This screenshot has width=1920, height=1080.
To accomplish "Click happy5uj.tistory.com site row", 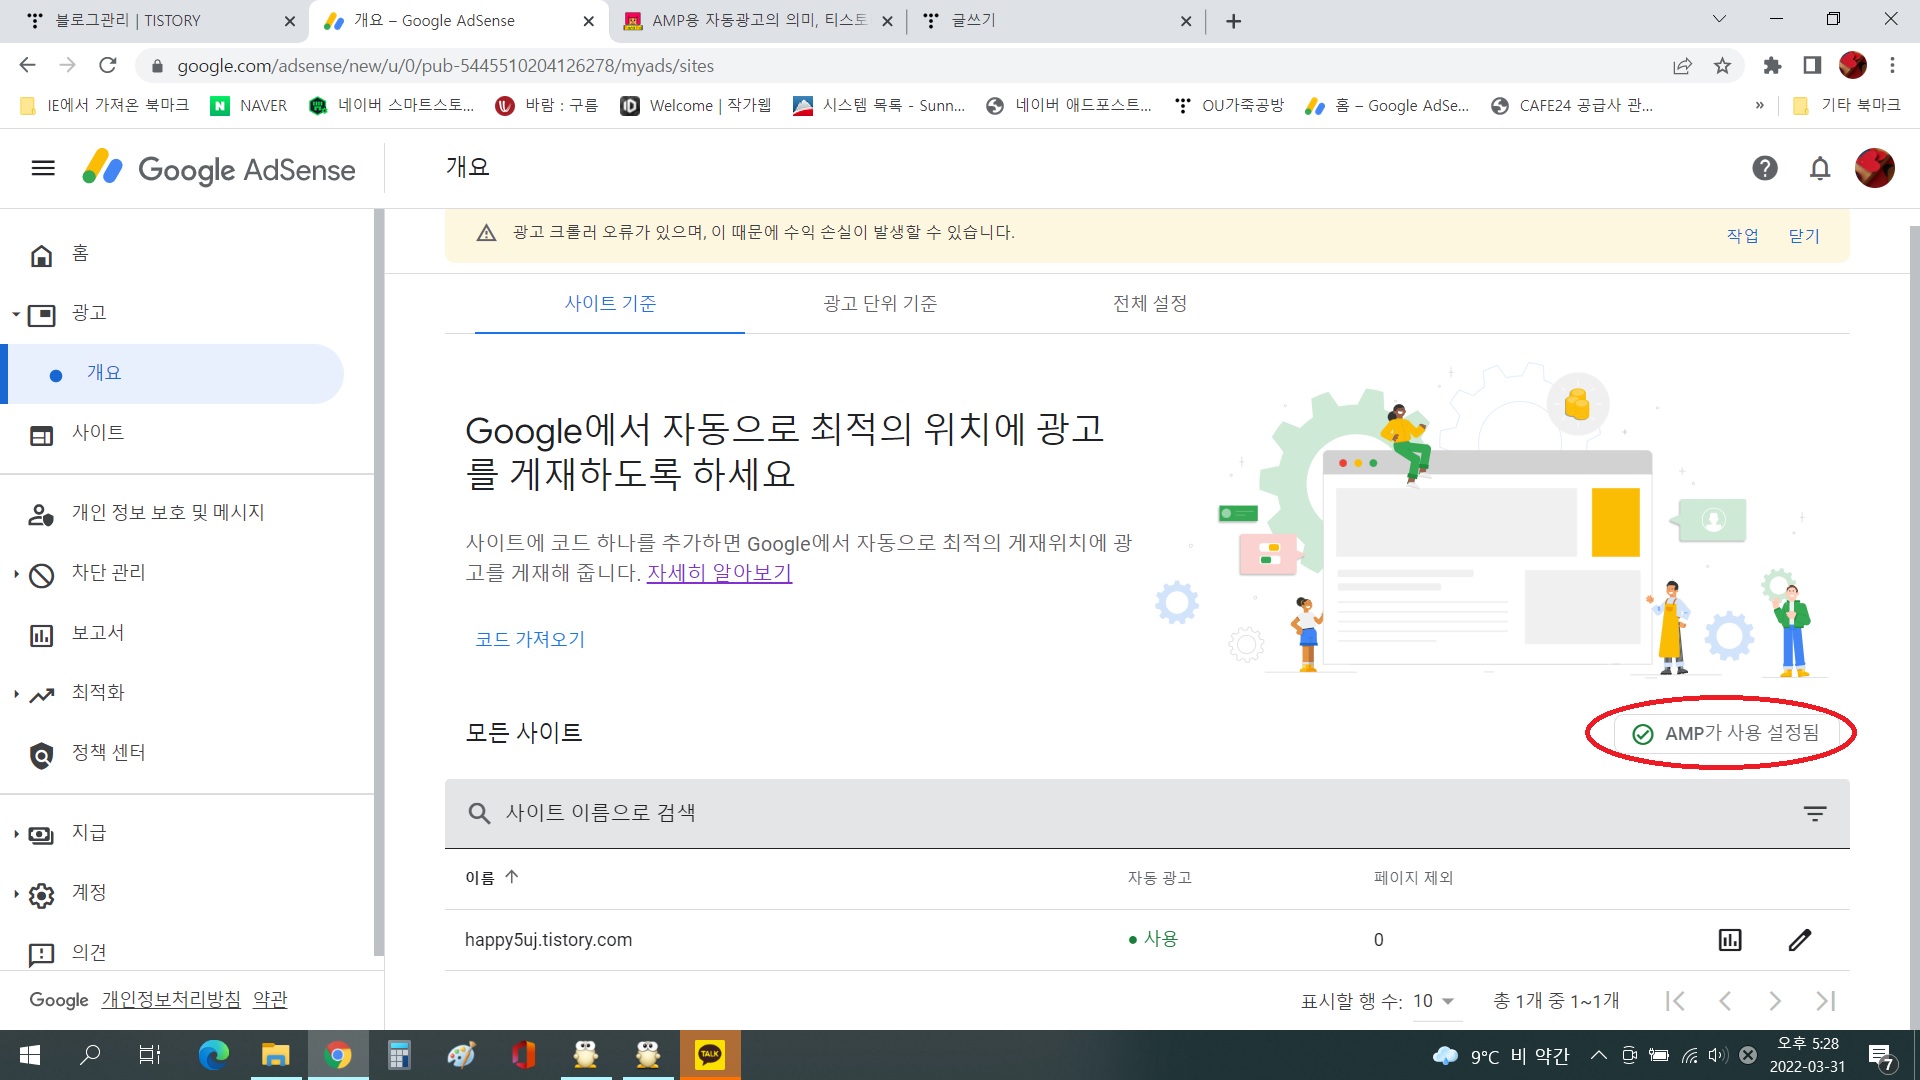I will pyautogui.click(x=548, y=940).
